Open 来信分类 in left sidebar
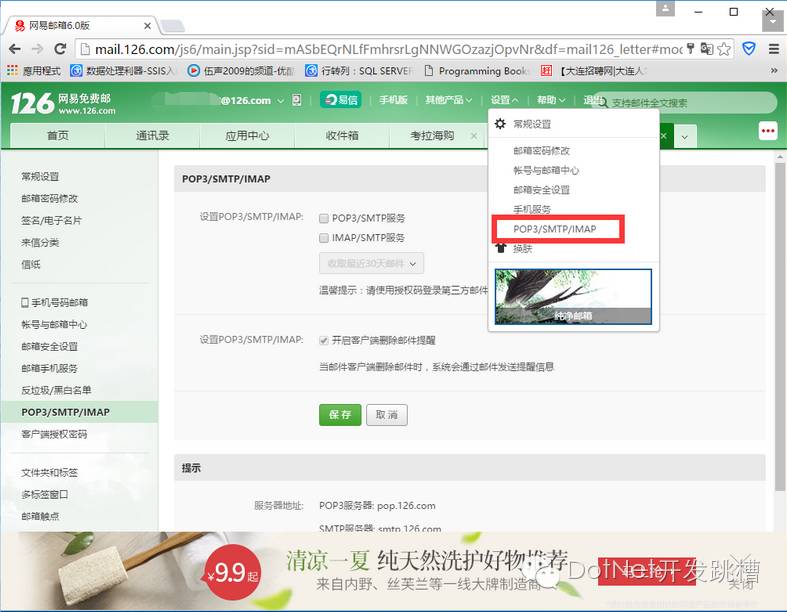This screenshot has height=612, width=787. click(x=40, y=242)
